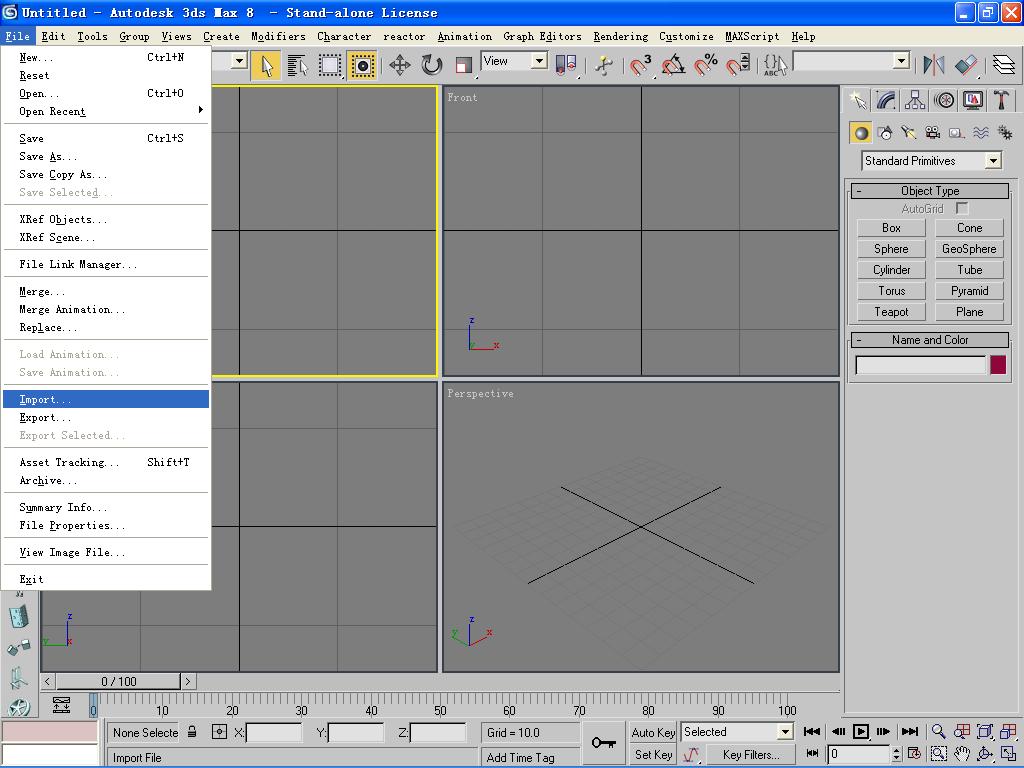Collapse the Name and Color rollout
Screen dimensions: 1024x768
click(930, 340)
